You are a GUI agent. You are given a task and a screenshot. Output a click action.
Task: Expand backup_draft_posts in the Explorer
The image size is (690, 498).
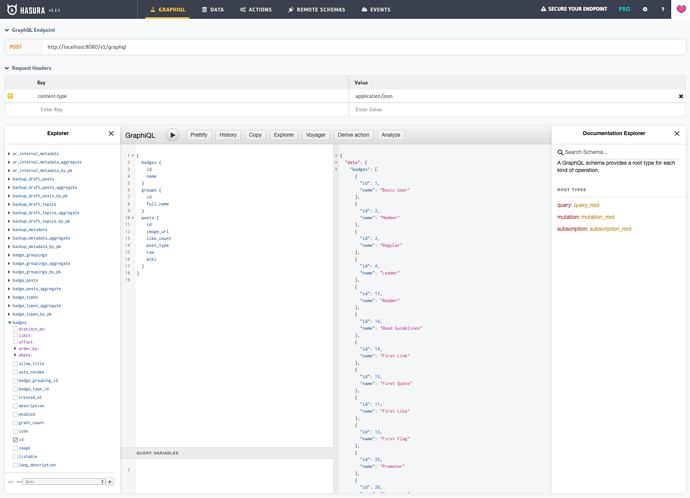point(9,179)
